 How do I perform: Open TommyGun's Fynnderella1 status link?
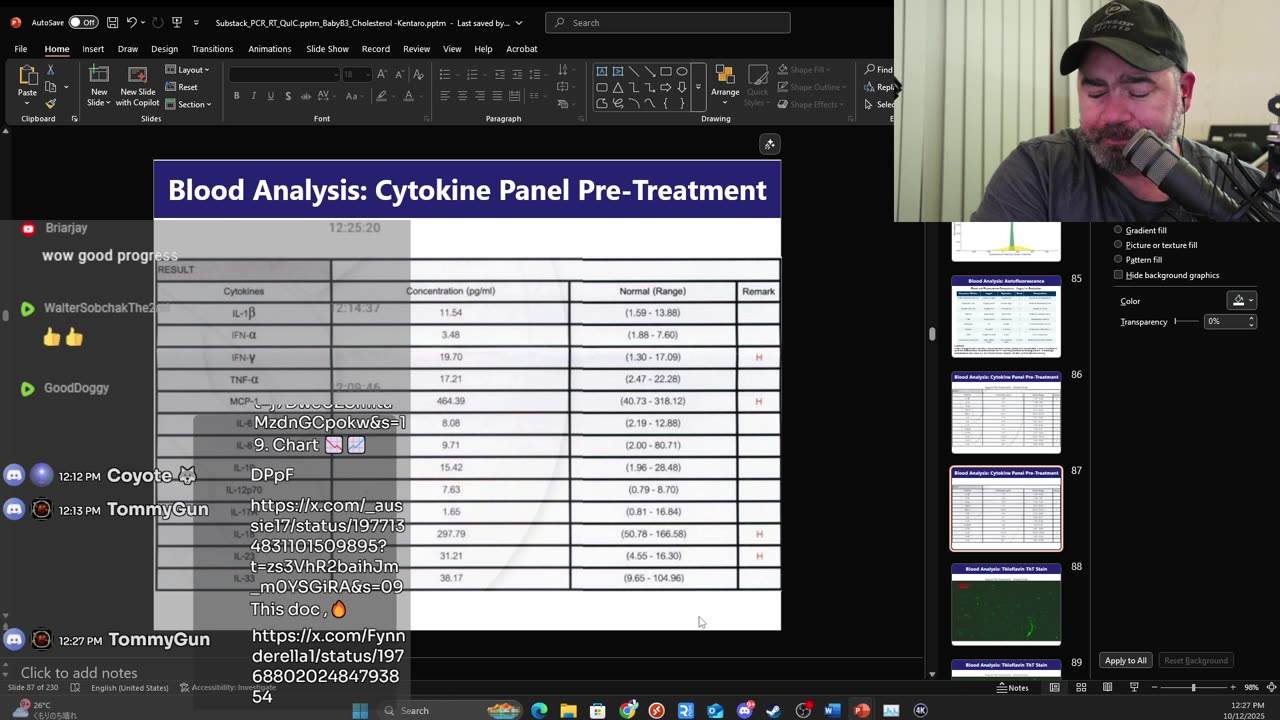coord(328,666)
